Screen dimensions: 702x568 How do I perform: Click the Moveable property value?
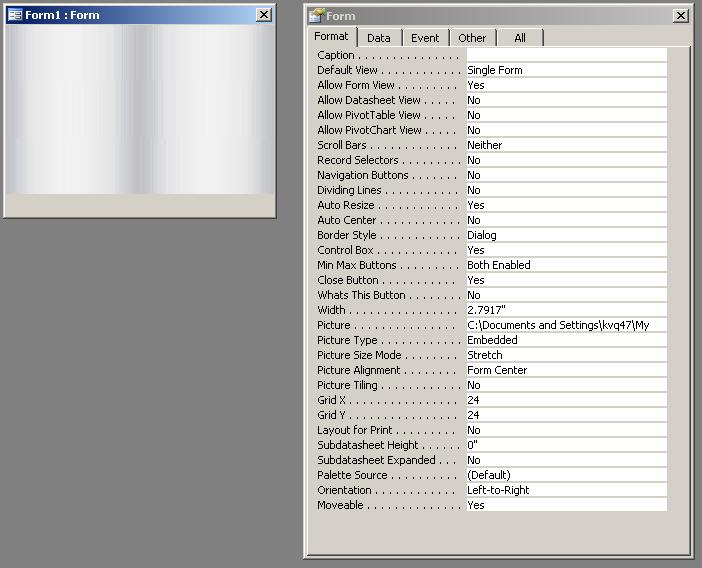tap(566, 505)
